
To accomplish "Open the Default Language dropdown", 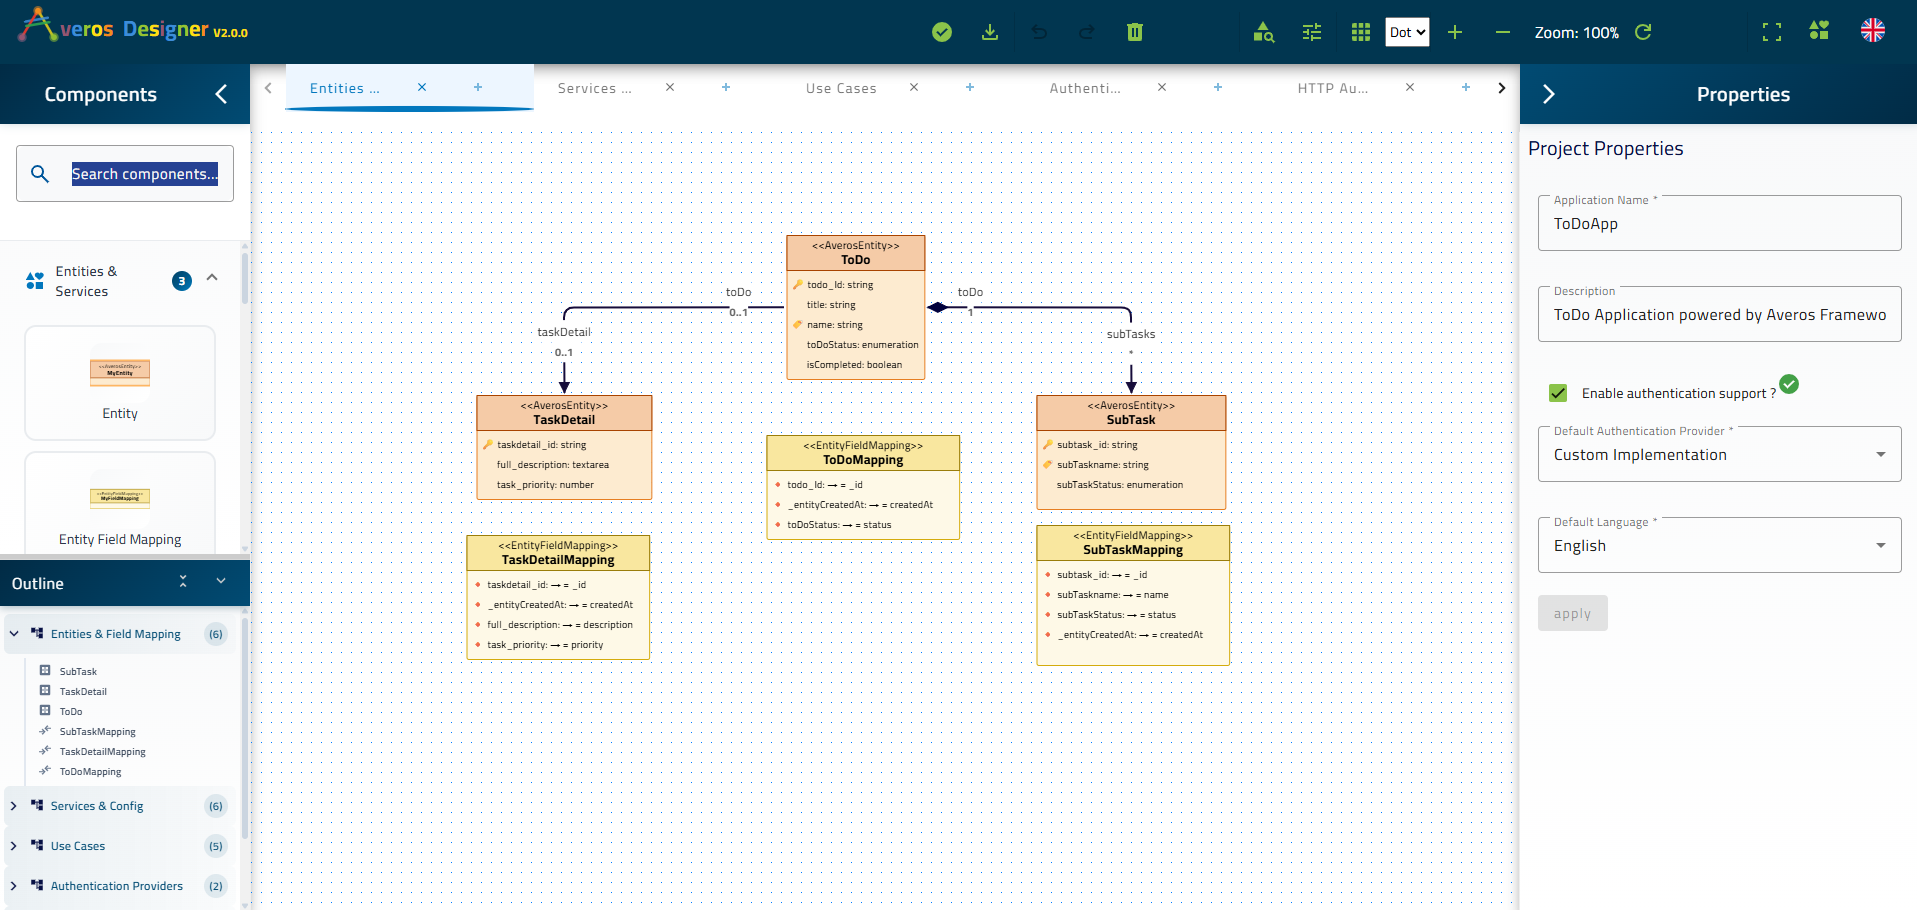I will pos(1719,546).
